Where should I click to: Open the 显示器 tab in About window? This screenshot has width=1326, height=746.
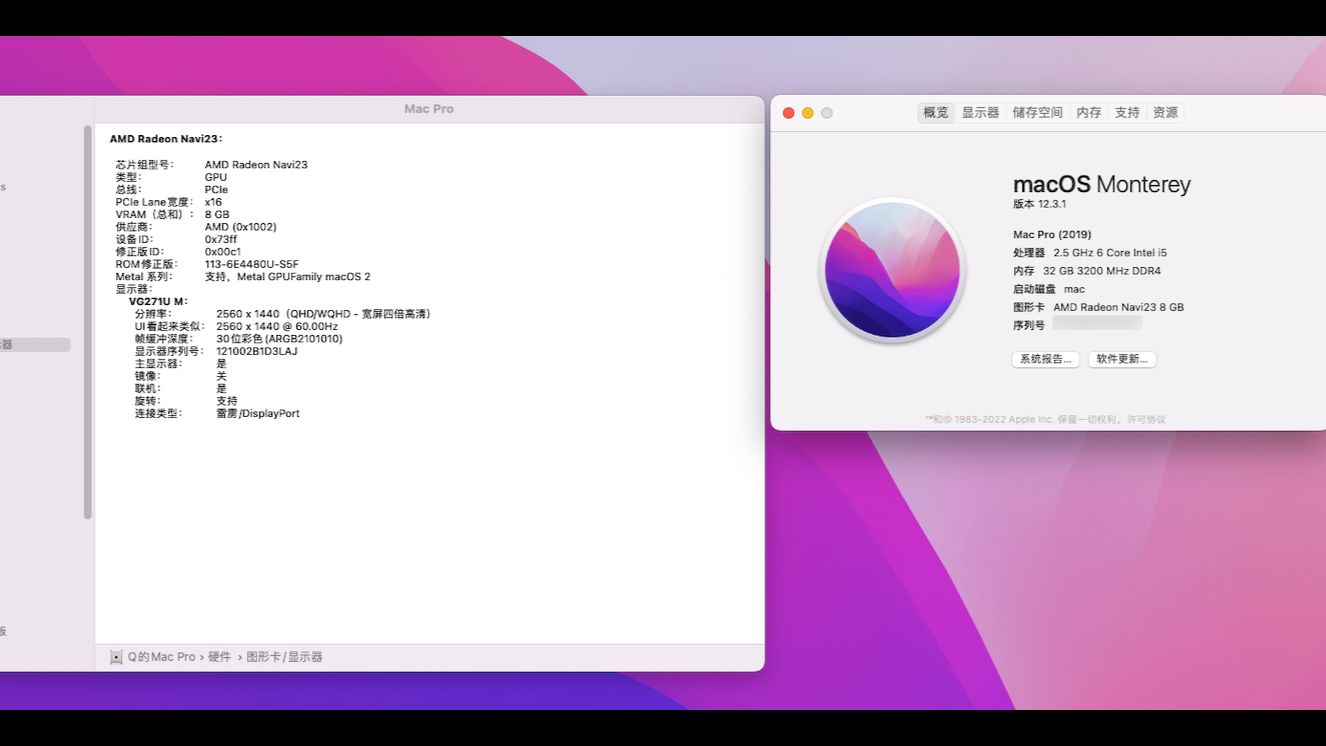coord(980,113)
